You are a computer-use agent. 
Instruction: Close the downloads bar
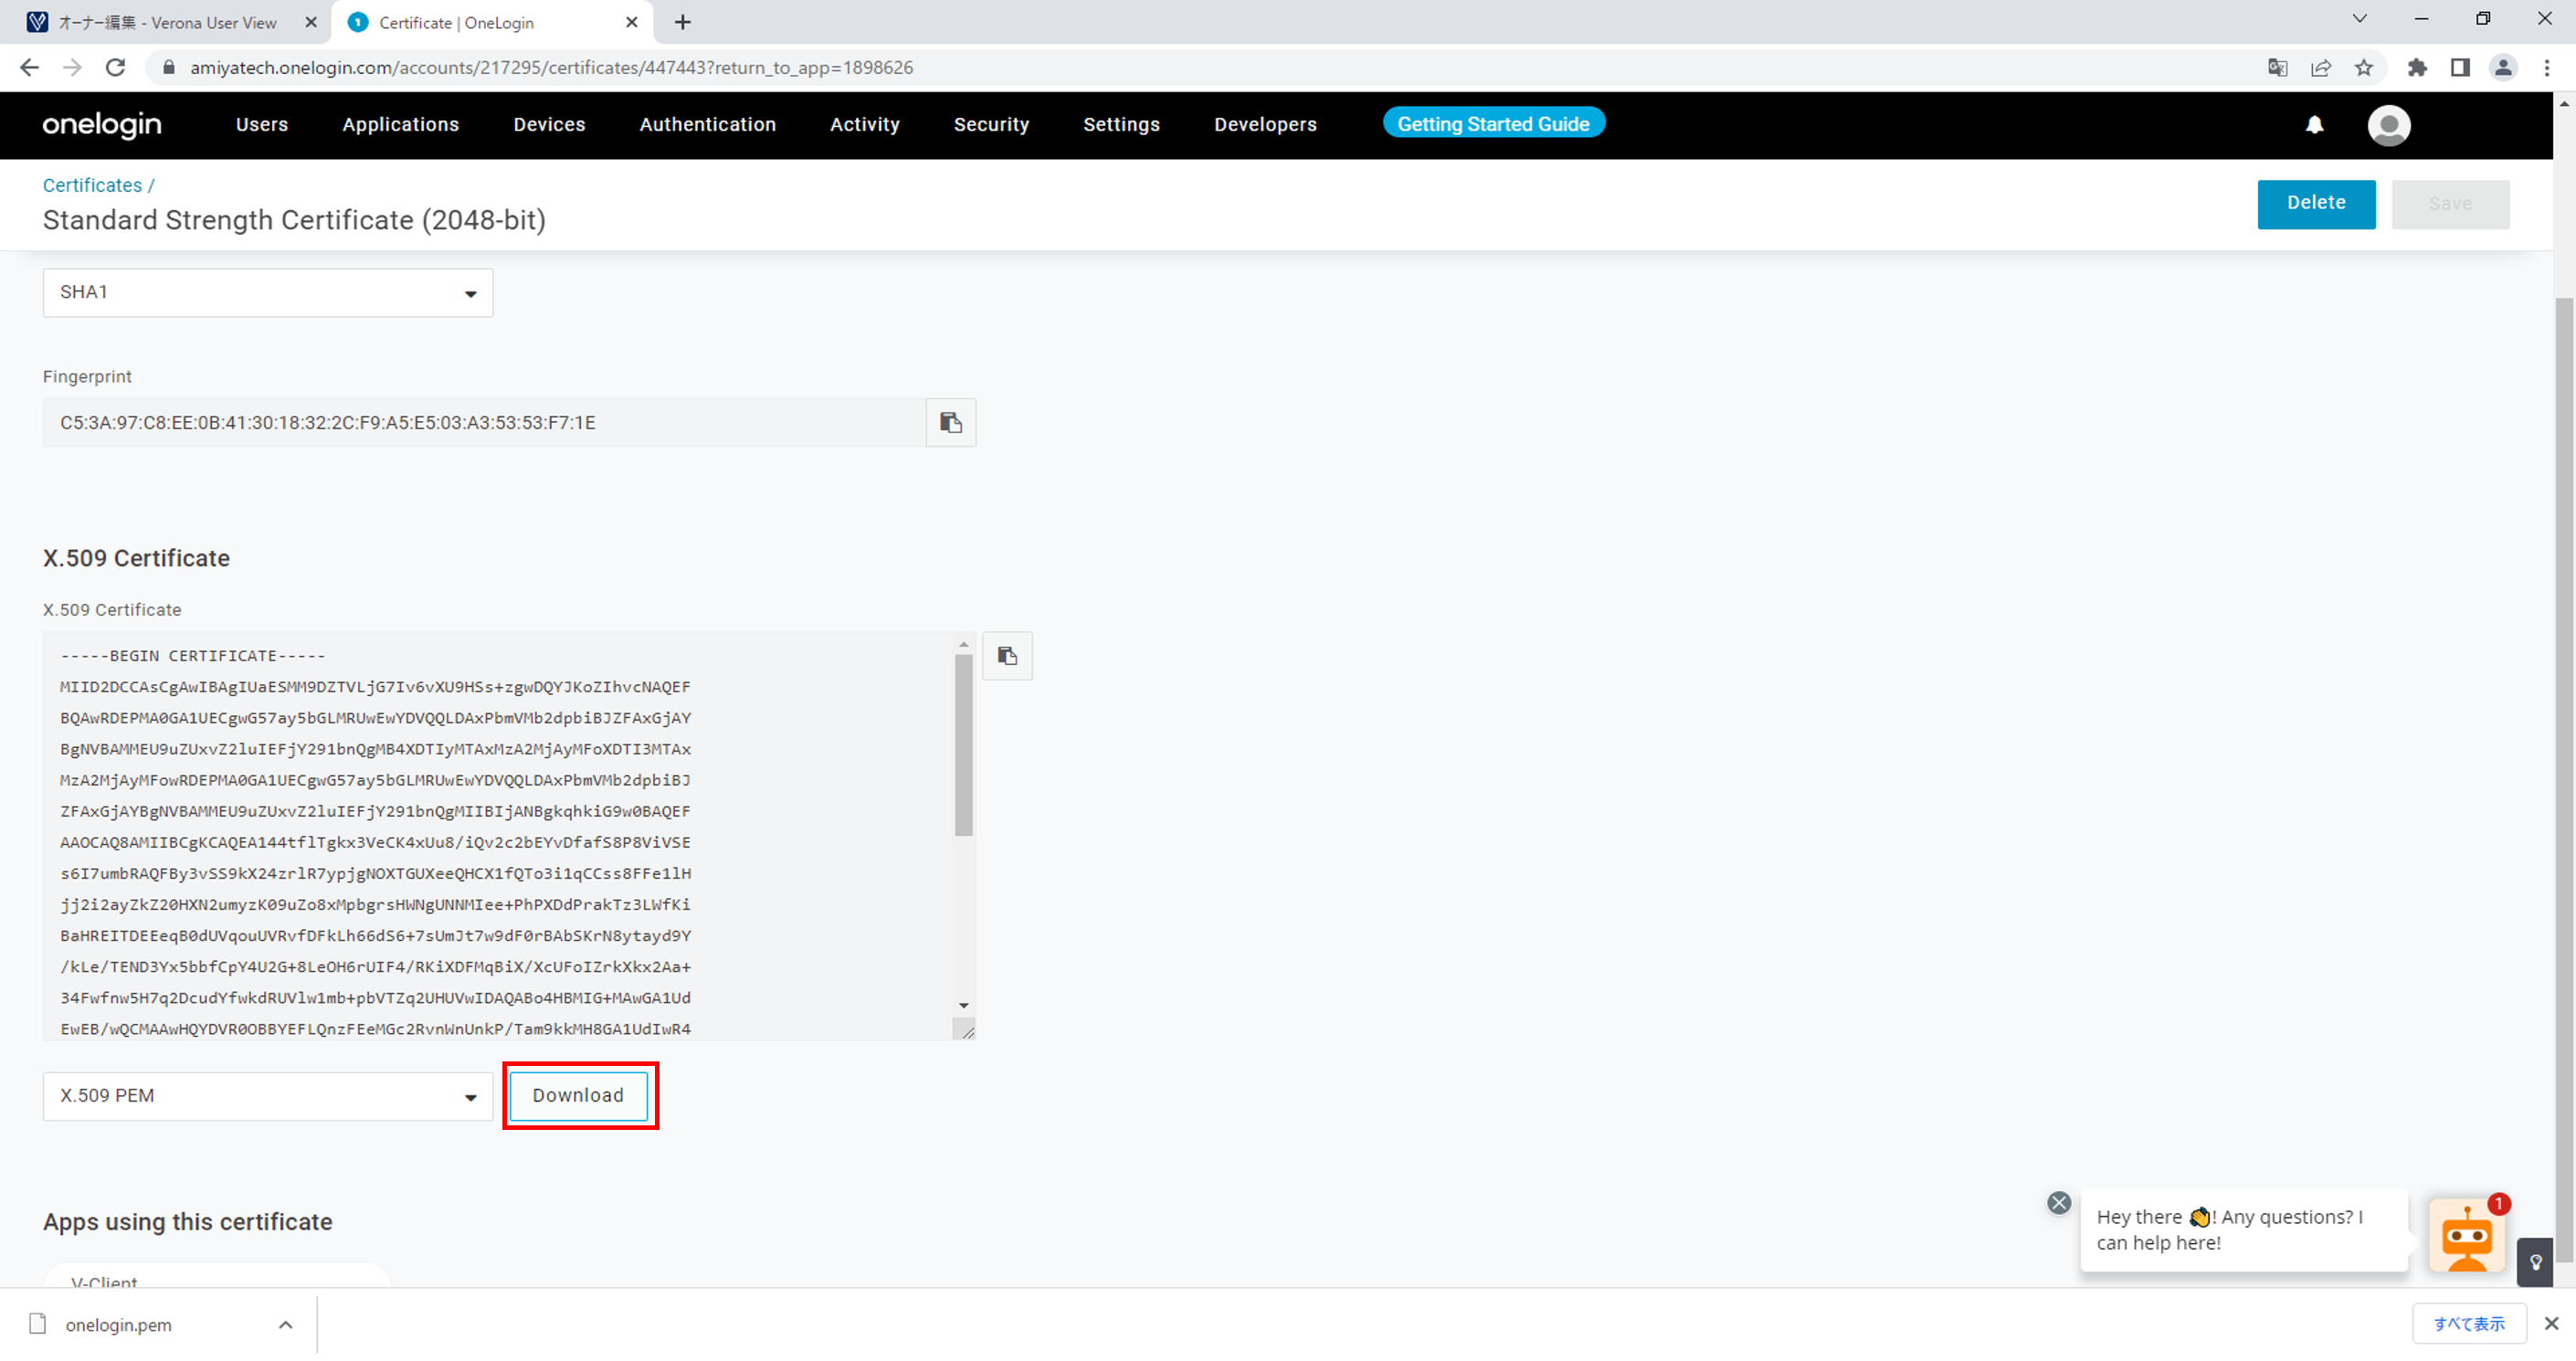(x=2551, y=1324)
